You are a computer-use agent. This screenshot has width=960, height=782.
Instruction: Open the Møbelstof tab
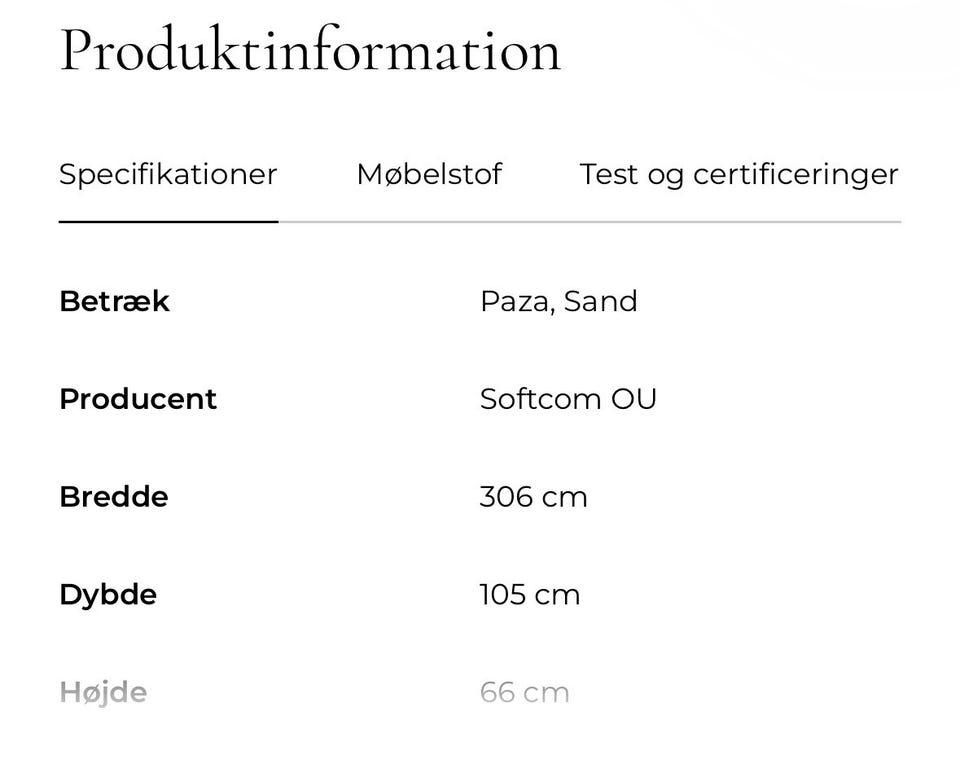tap(429, 175)
